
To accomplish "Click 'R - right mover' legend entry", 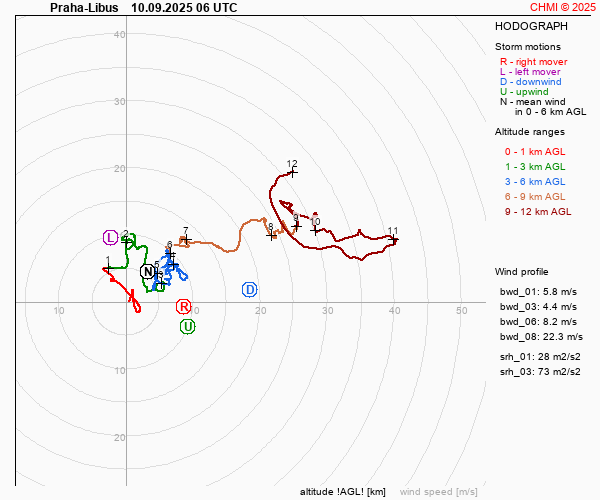I will [x=533, y=62].
